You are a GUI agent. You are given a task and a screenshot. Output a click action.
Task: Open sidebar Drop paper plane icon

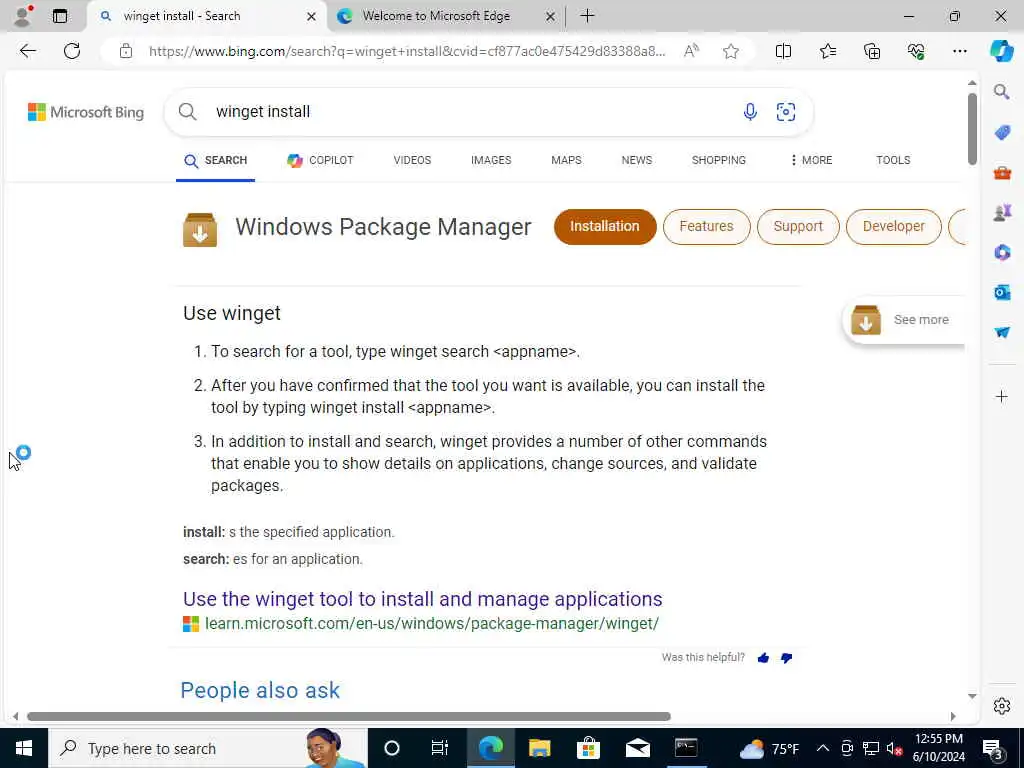[1002, 332]
